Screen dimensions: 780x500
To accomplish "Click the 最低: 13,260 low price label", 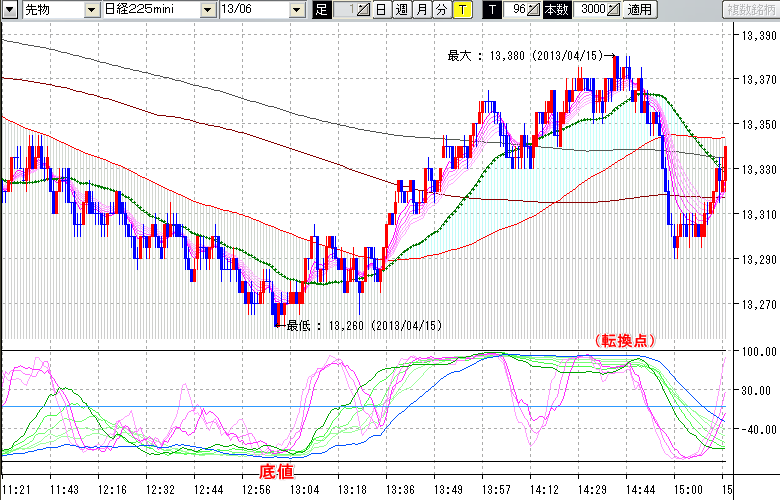I will point(363,325).
